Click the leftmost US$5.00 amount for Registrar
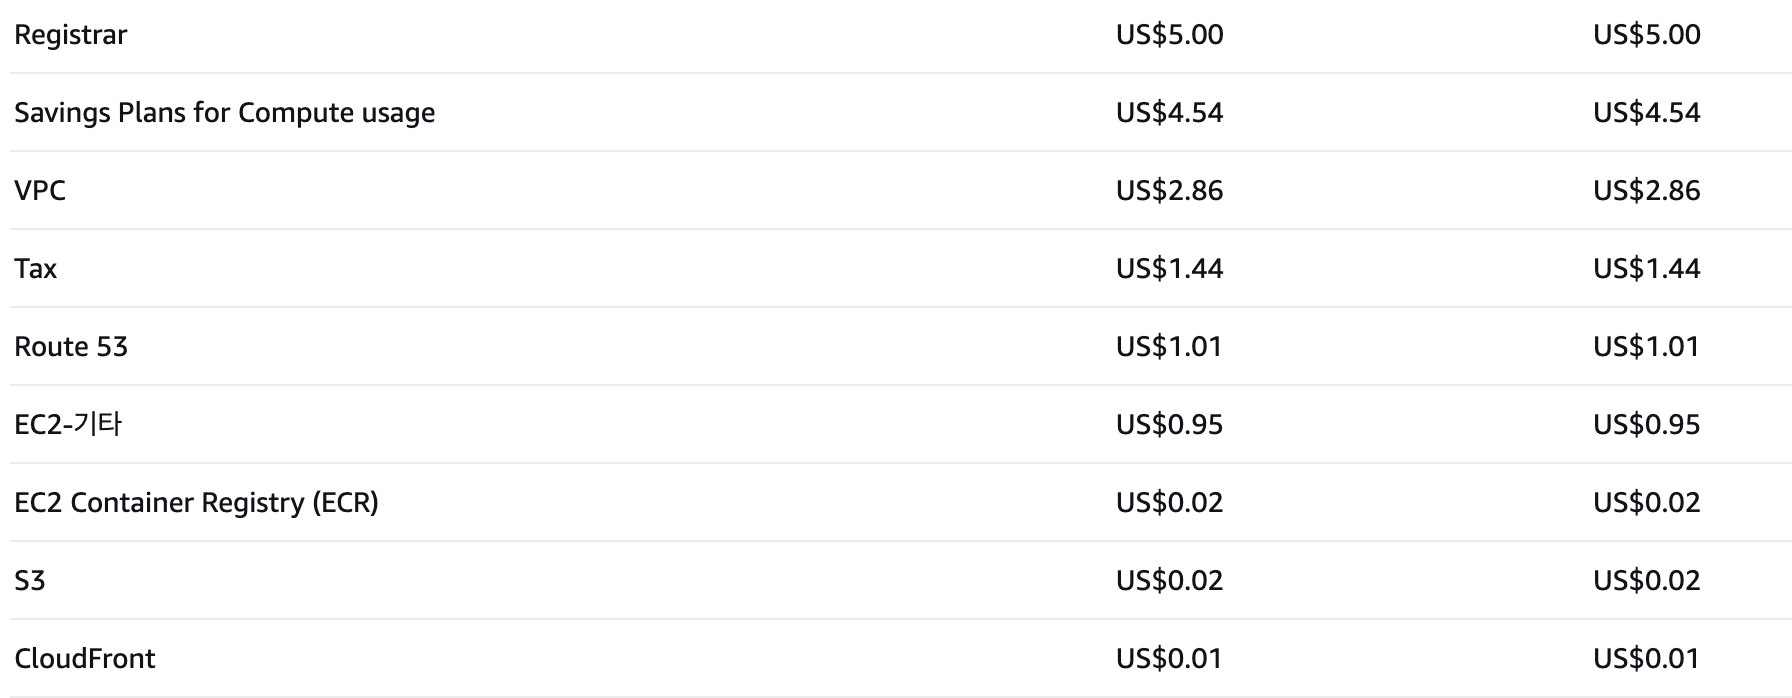The width and height of the screenshot is (1792, 698). (1169, 35)
